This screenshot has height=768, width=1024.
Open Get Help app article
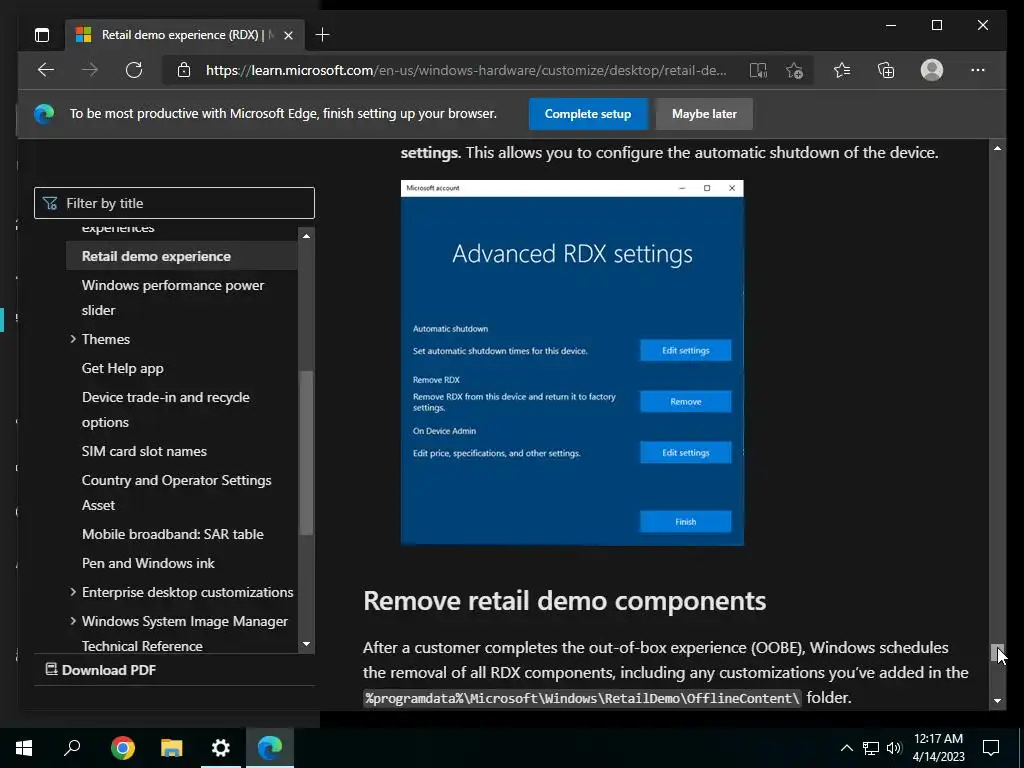(122, 368)
